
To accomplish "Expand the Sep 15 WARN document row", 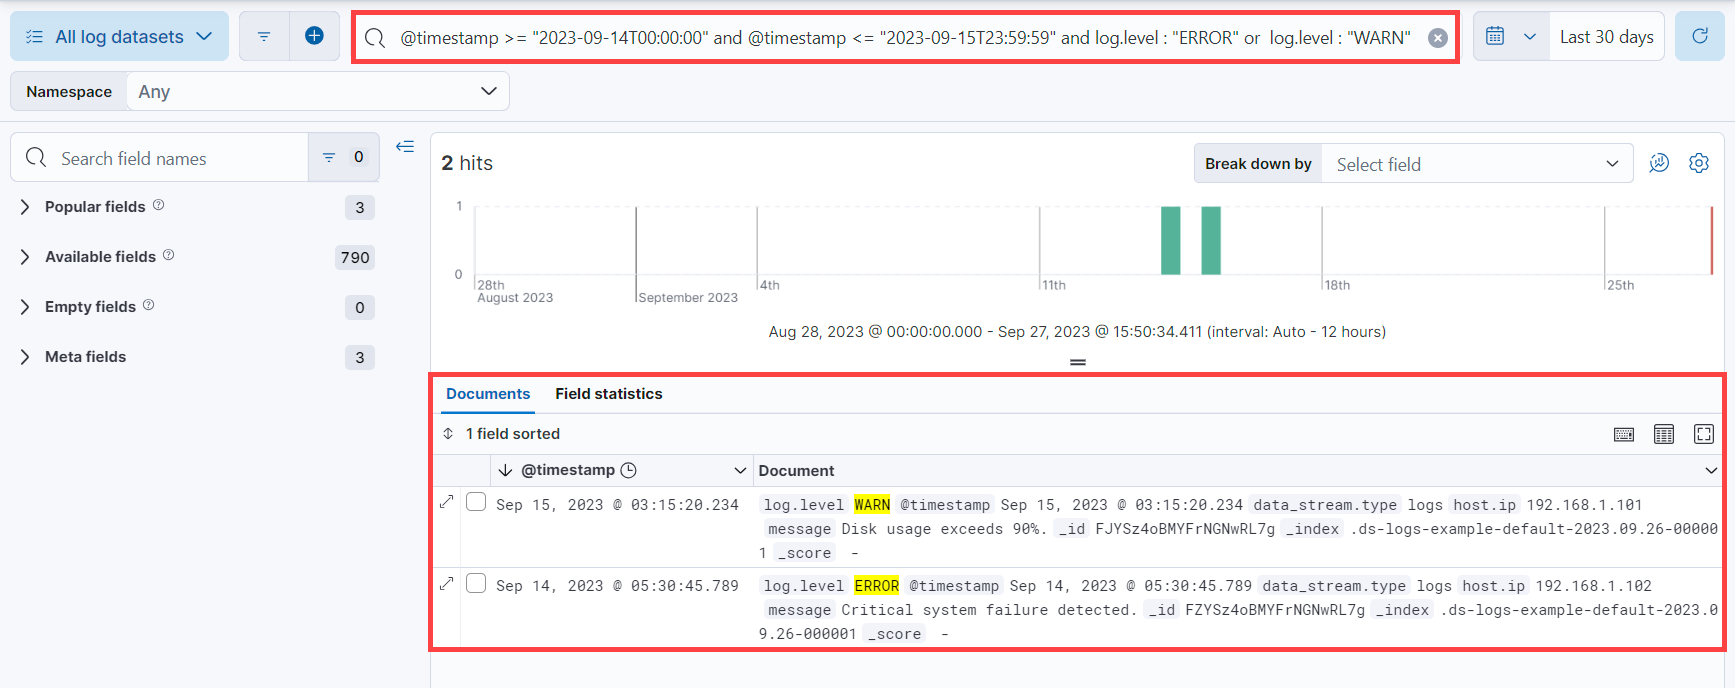I will click(x=447, y=502).
